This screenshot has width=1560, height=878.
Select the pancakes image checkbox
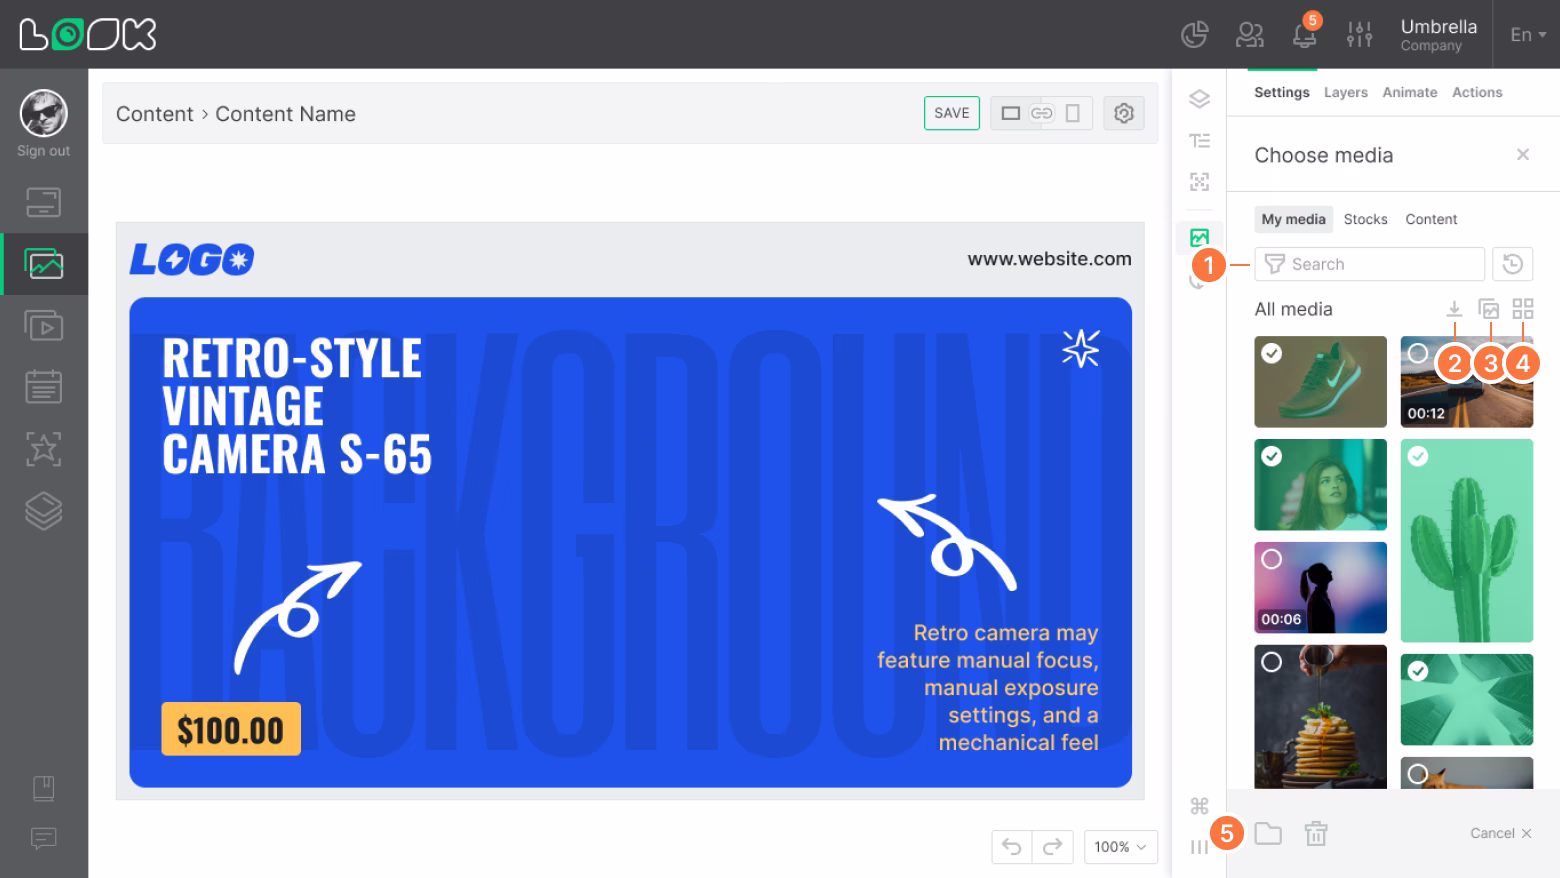[1271, 662]
